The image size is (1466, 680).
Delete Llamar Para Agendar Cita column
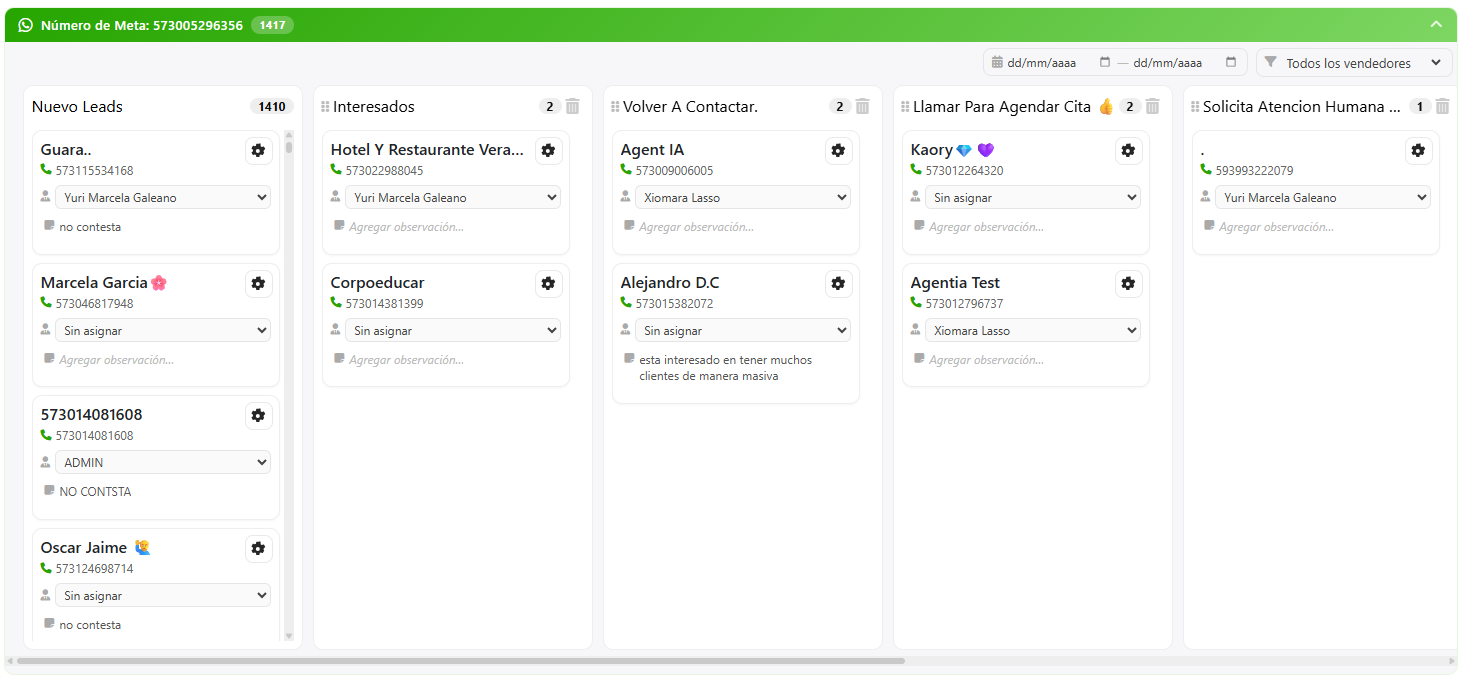coord(1153,106)
